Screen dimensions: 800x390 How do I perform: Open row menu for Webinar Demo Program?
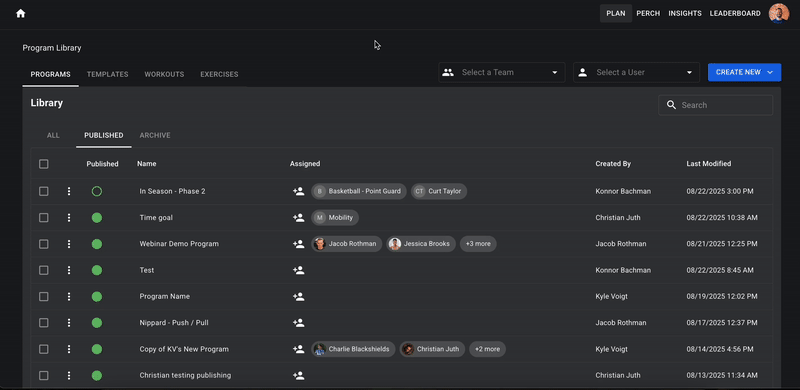69,244
